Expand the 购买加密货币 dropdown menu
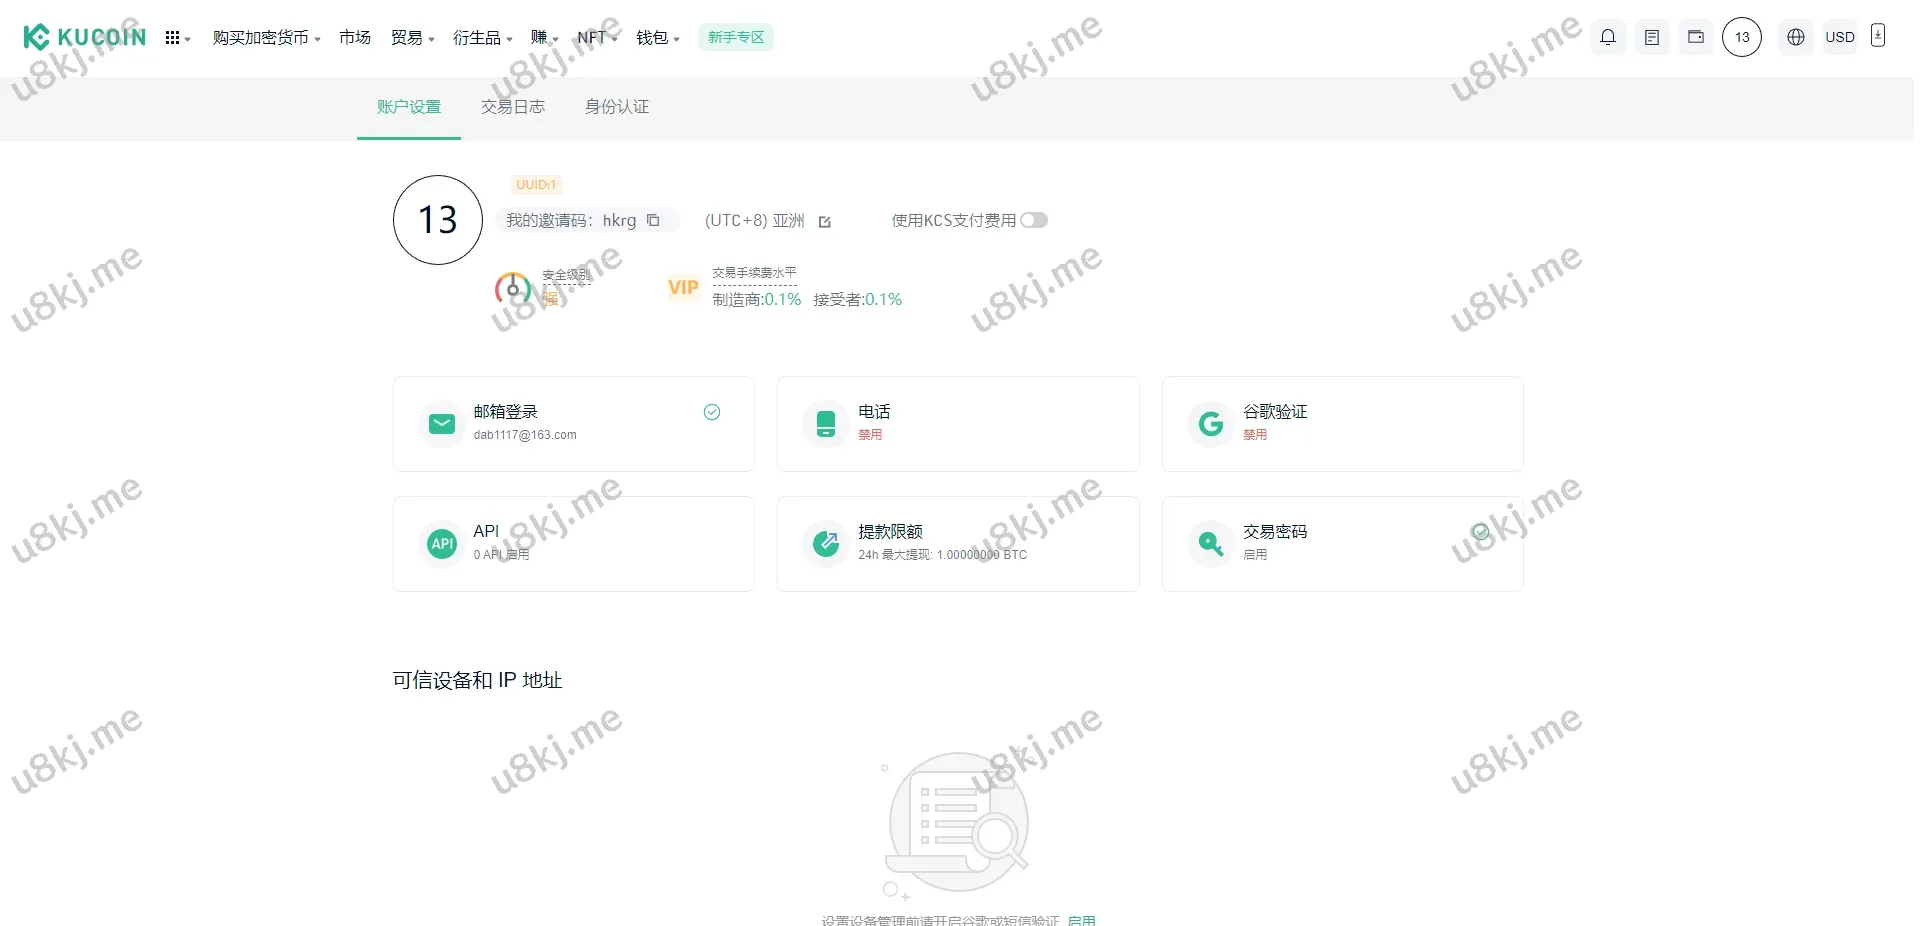The image size is (1920, 926). [x=266, y=38]
